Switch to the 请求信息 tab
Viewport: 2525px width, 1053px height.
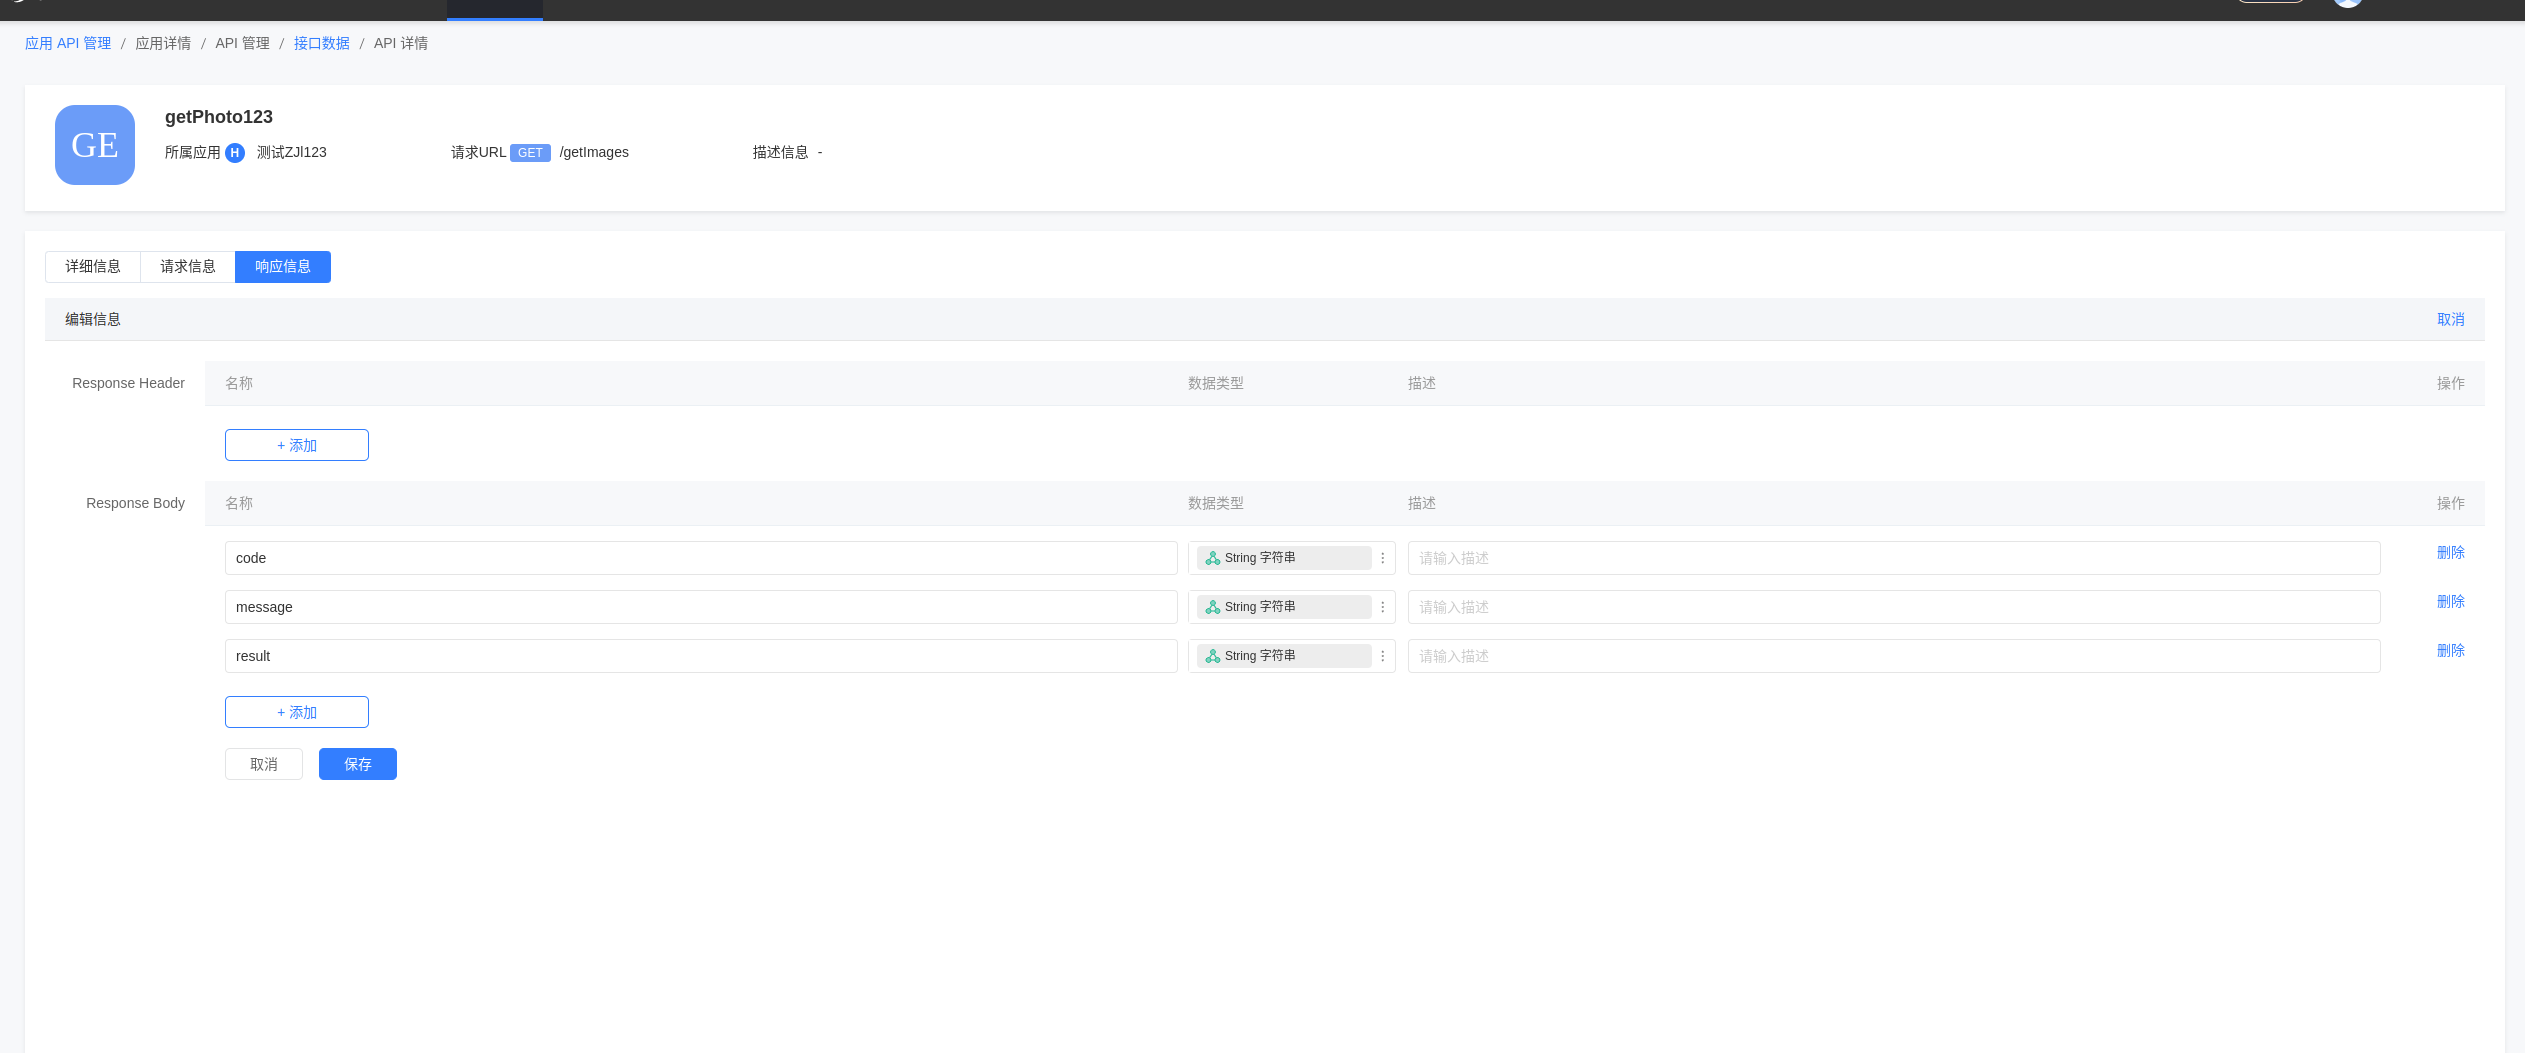tap(188, 267)
